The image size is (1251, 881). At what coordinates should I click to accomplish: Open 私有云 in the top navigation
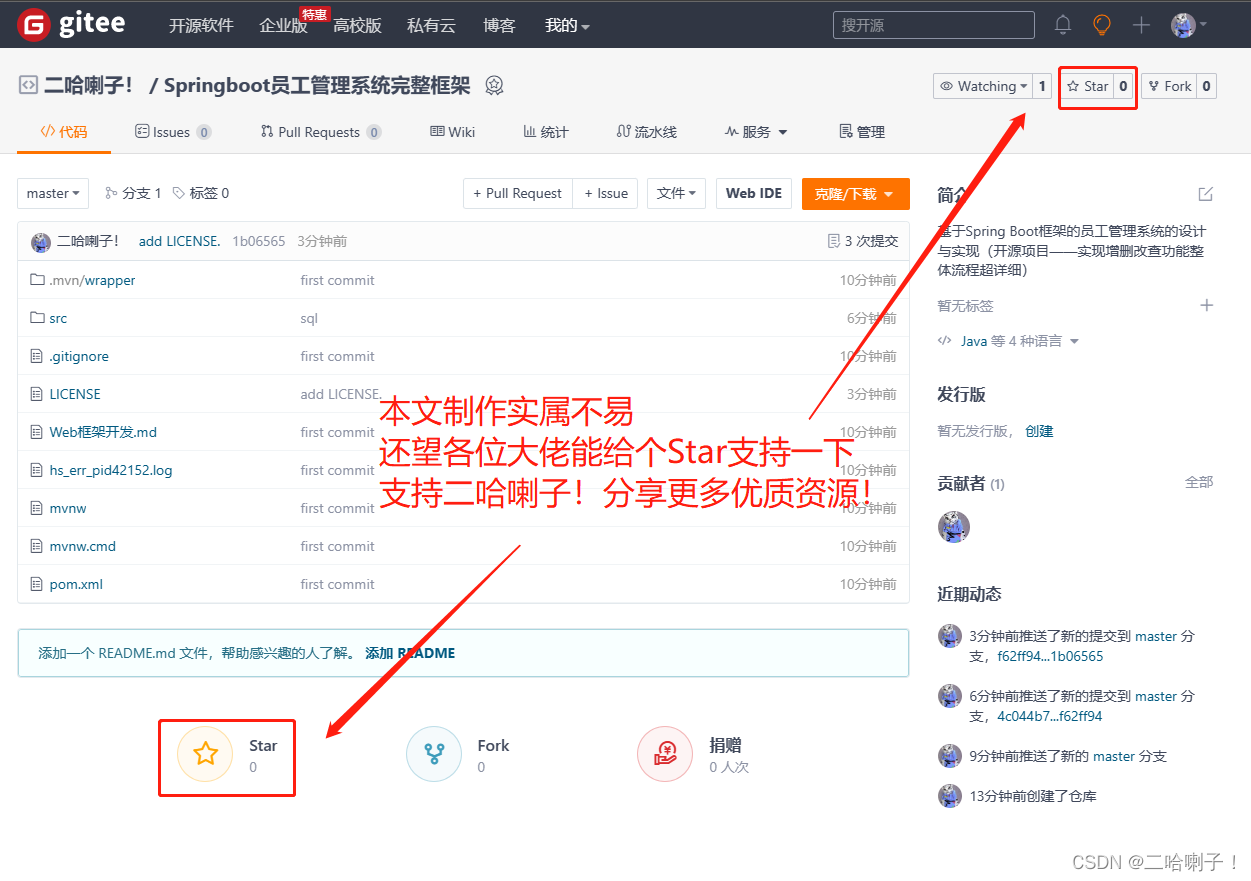point(432,25)
